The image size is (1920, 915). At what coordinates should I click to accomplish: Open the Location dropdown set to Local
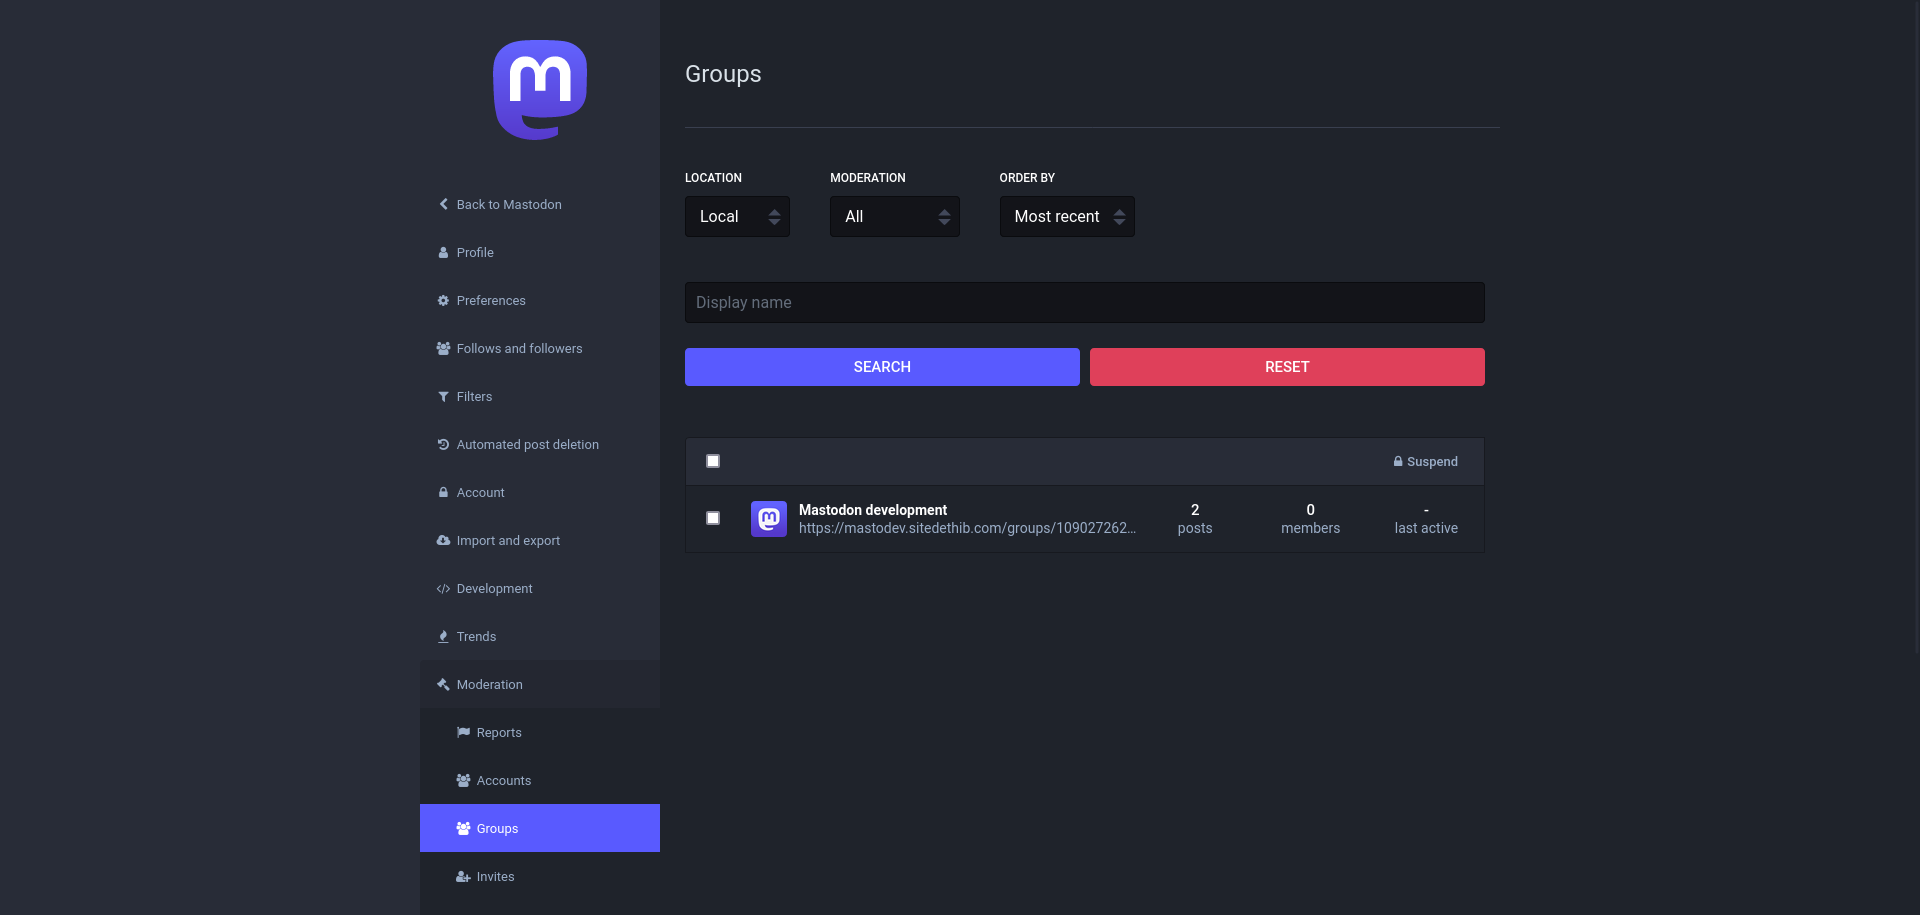click(737, 216)
